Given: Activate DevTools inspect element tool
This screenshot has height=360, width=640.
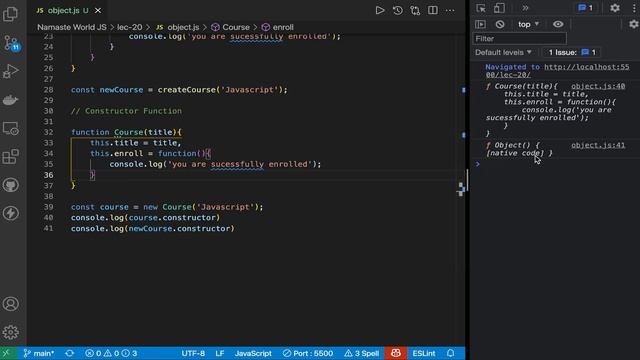Looking at the screenshot, I should [x=481, y=8].
